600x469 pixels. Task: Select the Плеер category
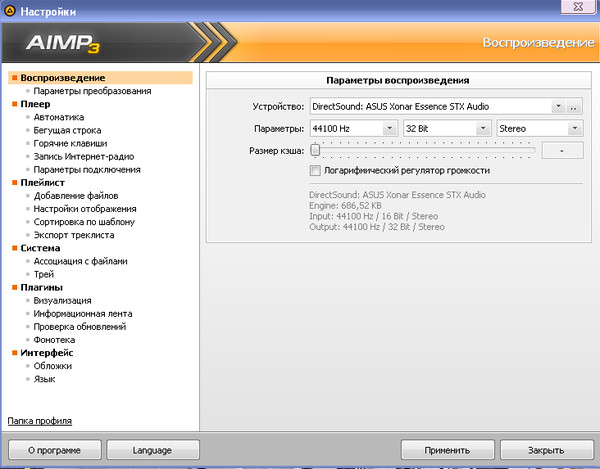pyautogui.click(x=35, y=104)
